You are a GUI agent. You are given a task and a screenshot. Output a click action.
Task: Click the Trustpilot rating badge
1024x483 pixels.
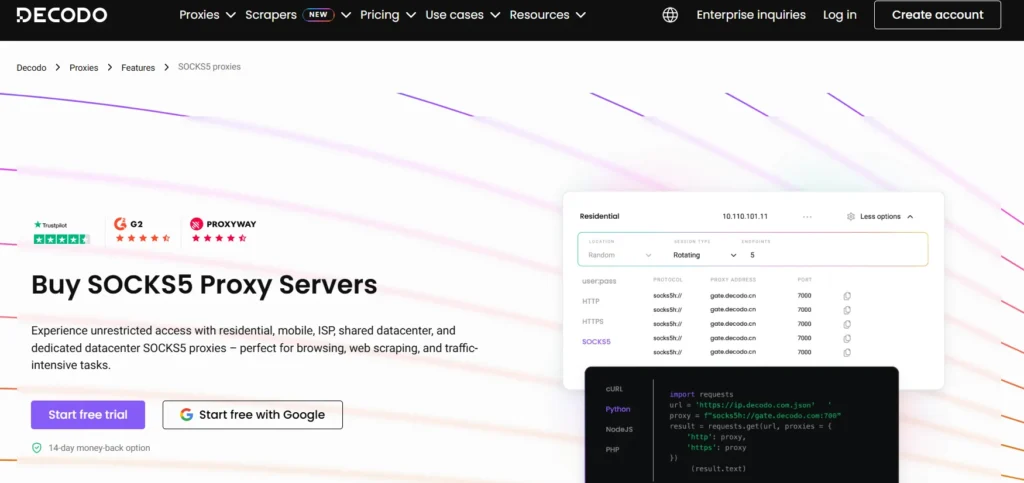point(61,232)
